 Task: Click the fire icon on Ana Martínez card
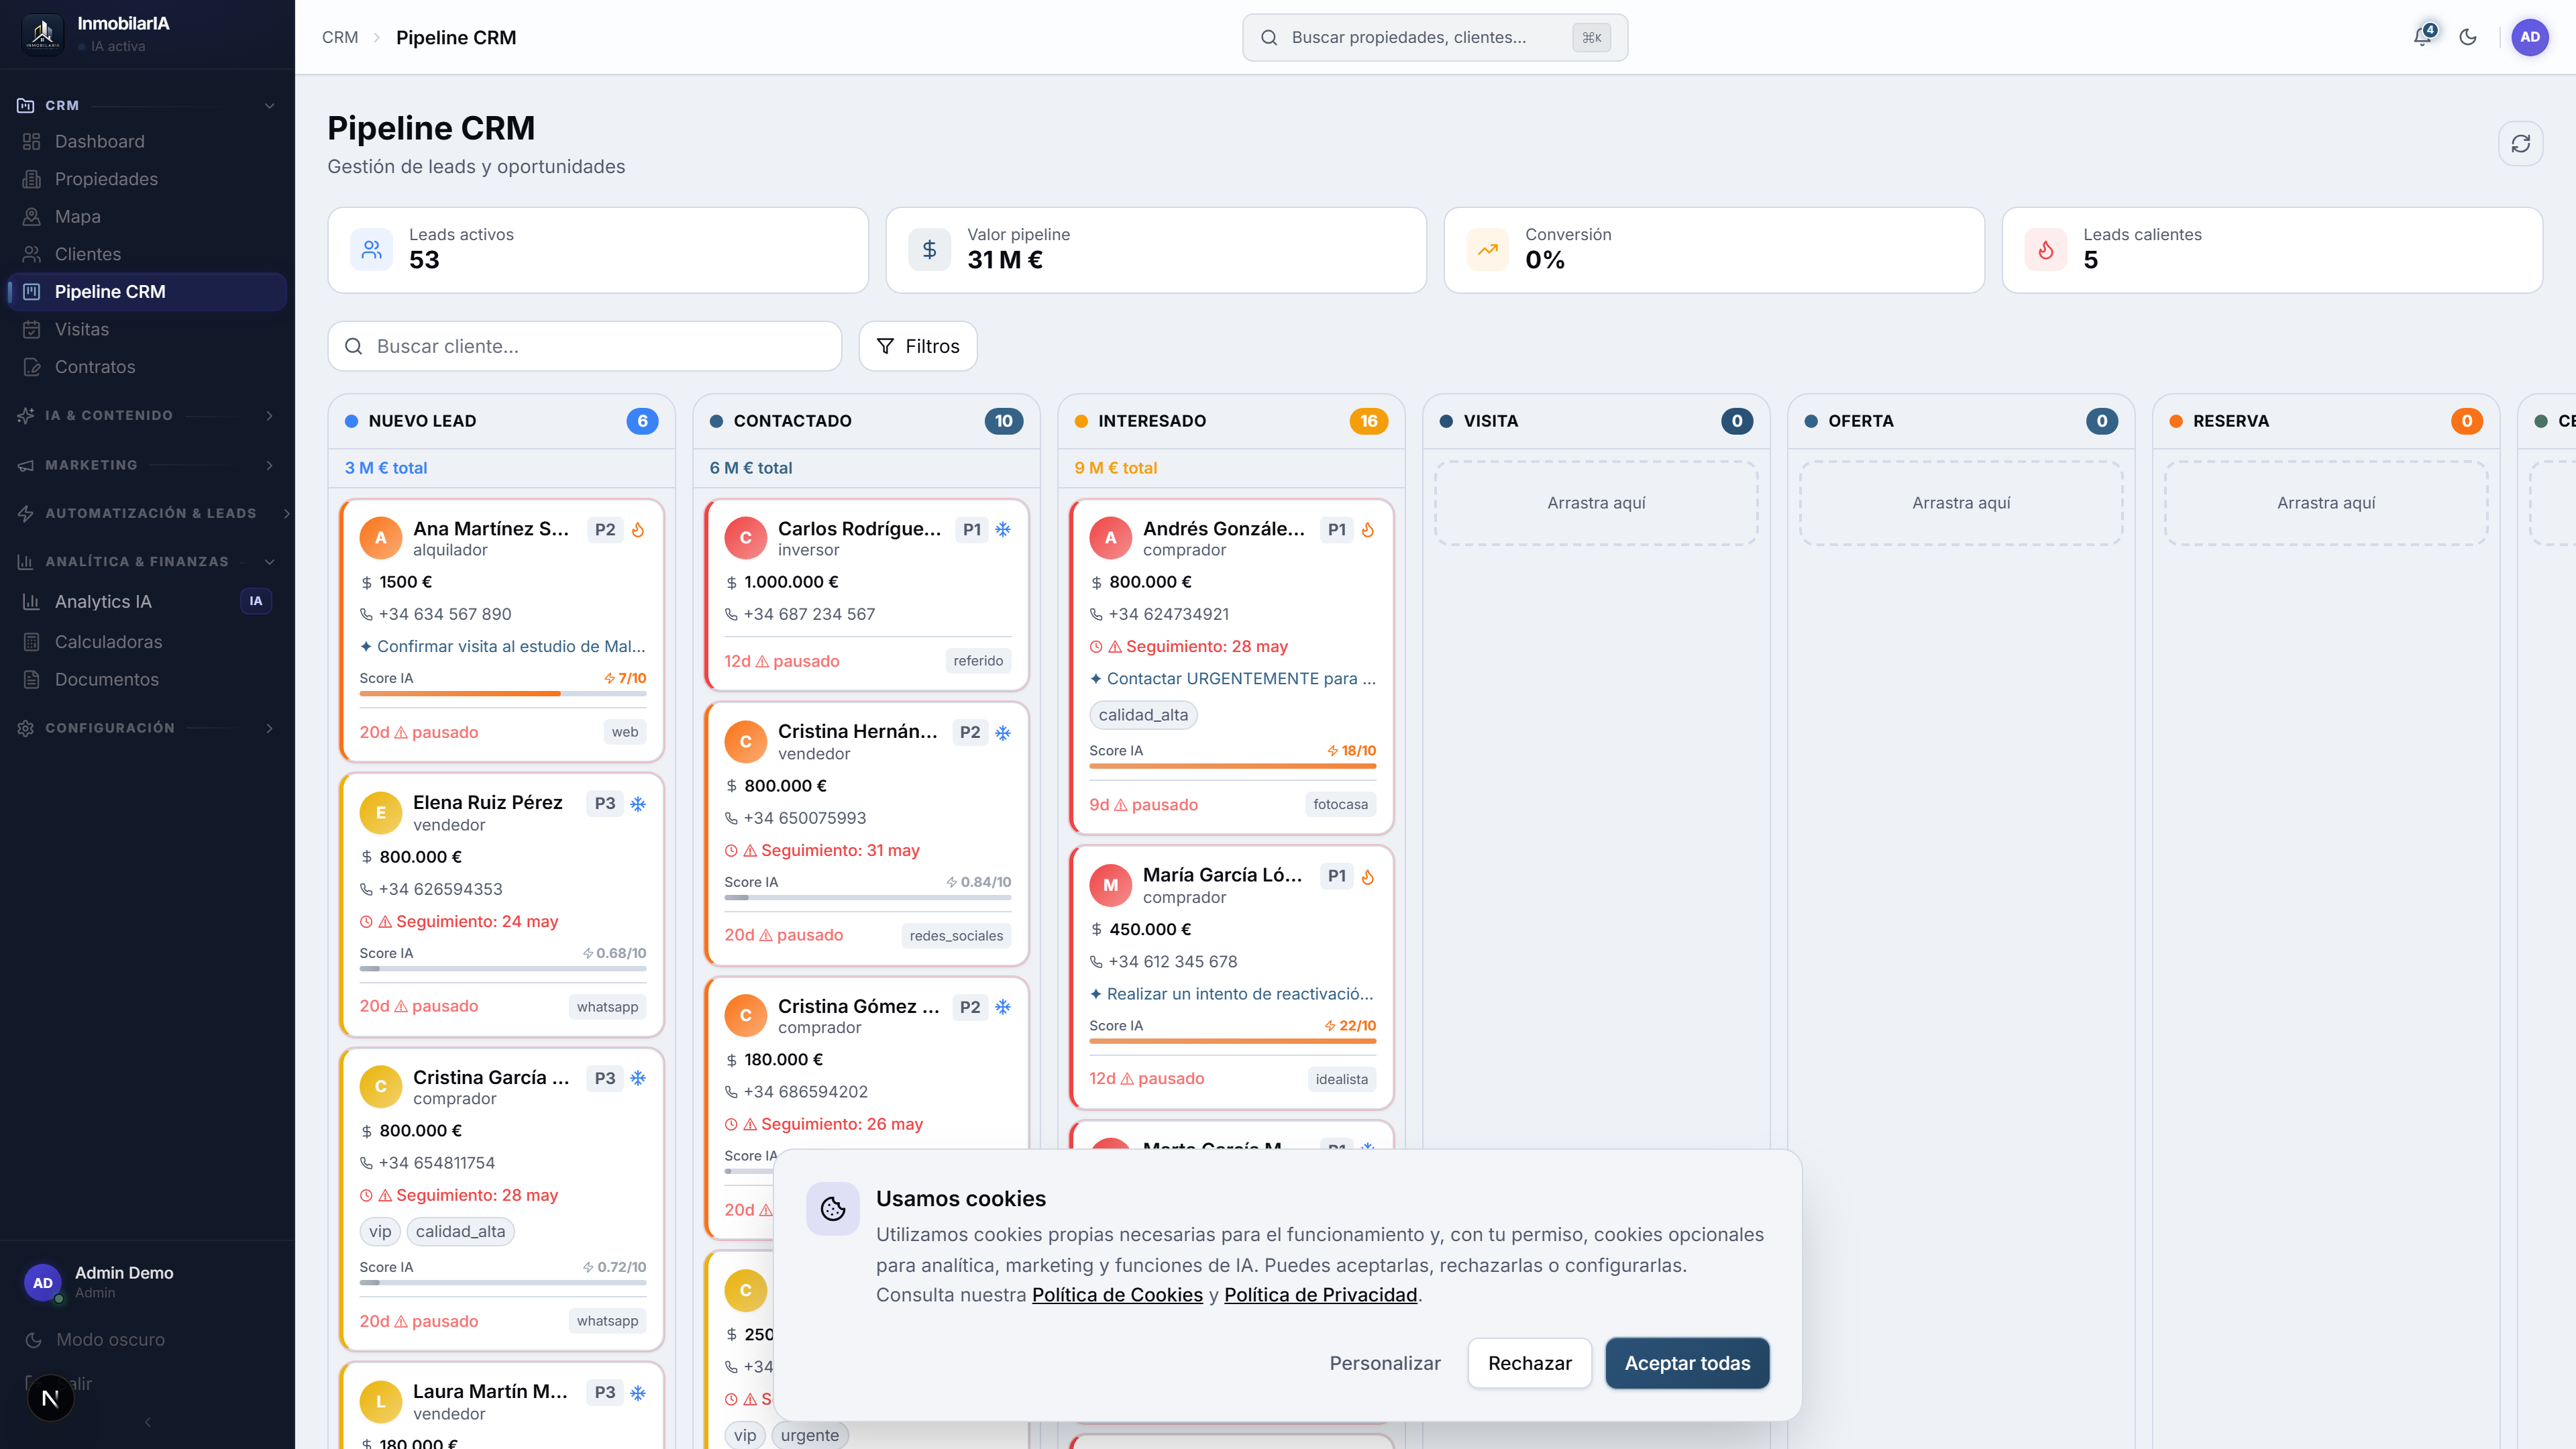click(638, 530)
